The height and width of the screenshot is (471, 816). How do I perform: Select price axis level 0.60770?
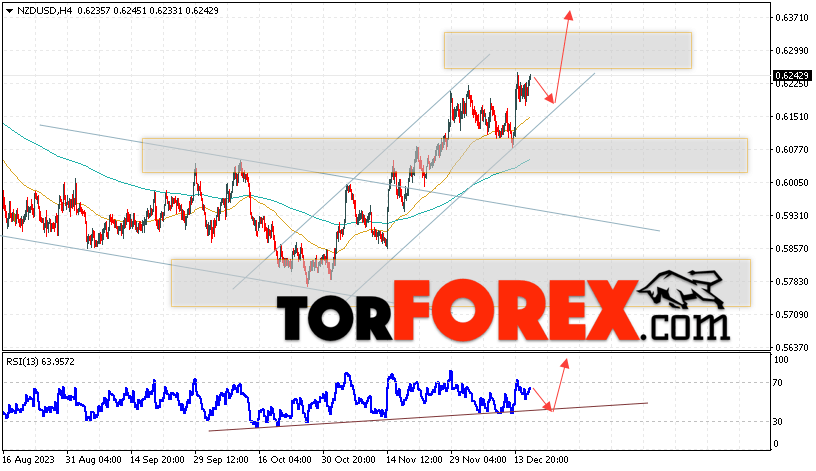pos(792,149)
